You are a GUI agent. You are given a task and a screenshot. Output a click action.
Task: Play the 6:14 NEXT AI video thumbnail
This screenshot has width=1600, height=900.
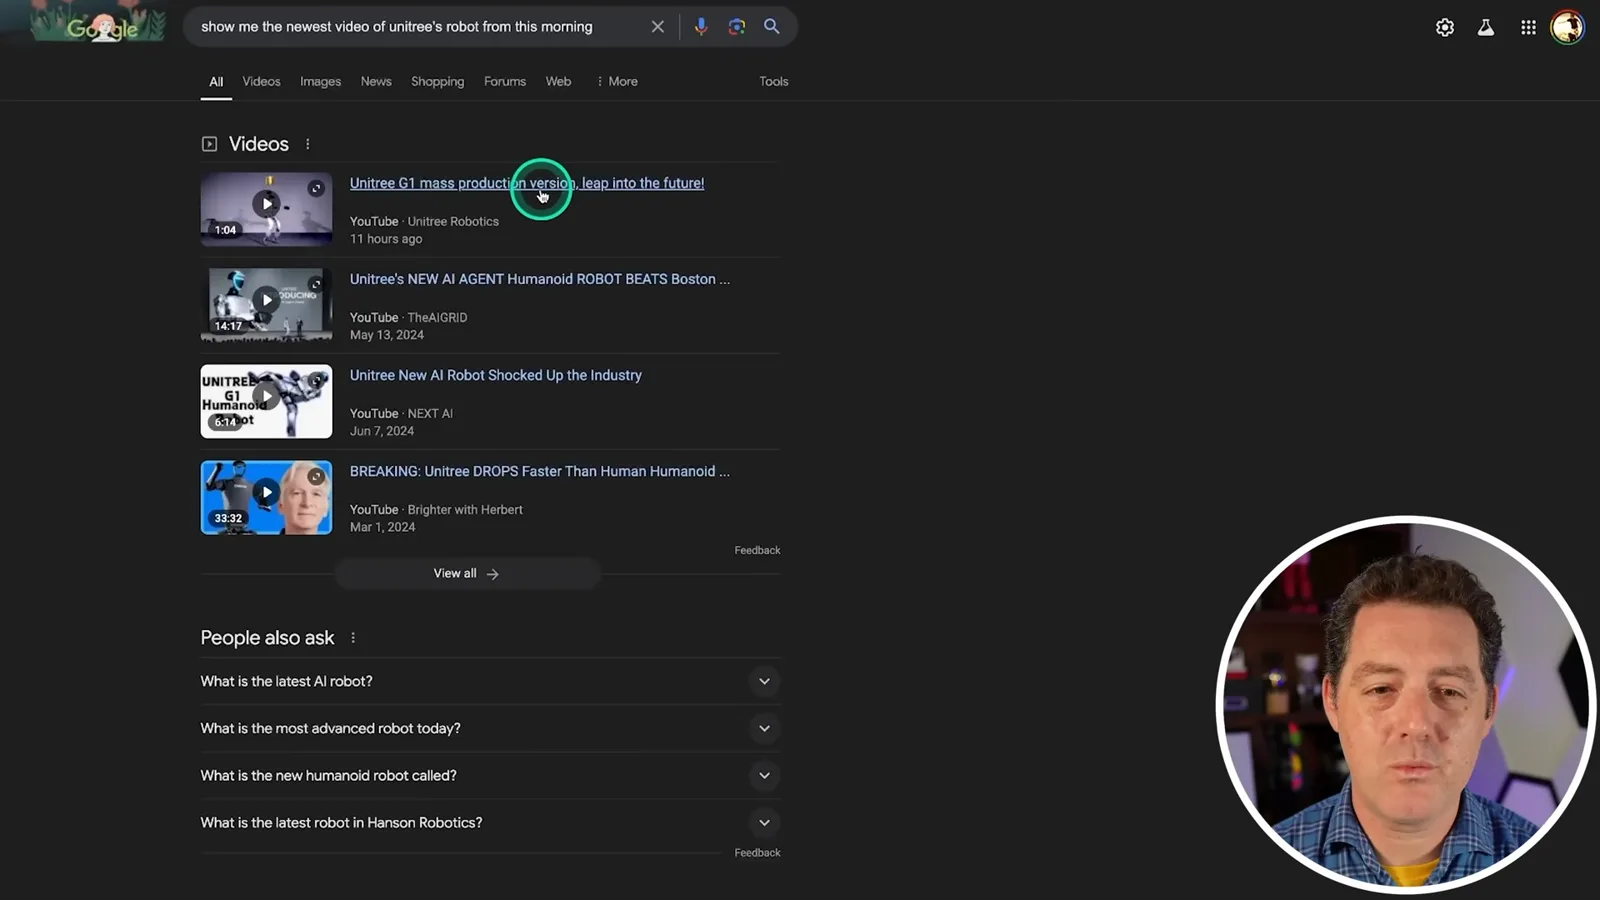[266, 401]
